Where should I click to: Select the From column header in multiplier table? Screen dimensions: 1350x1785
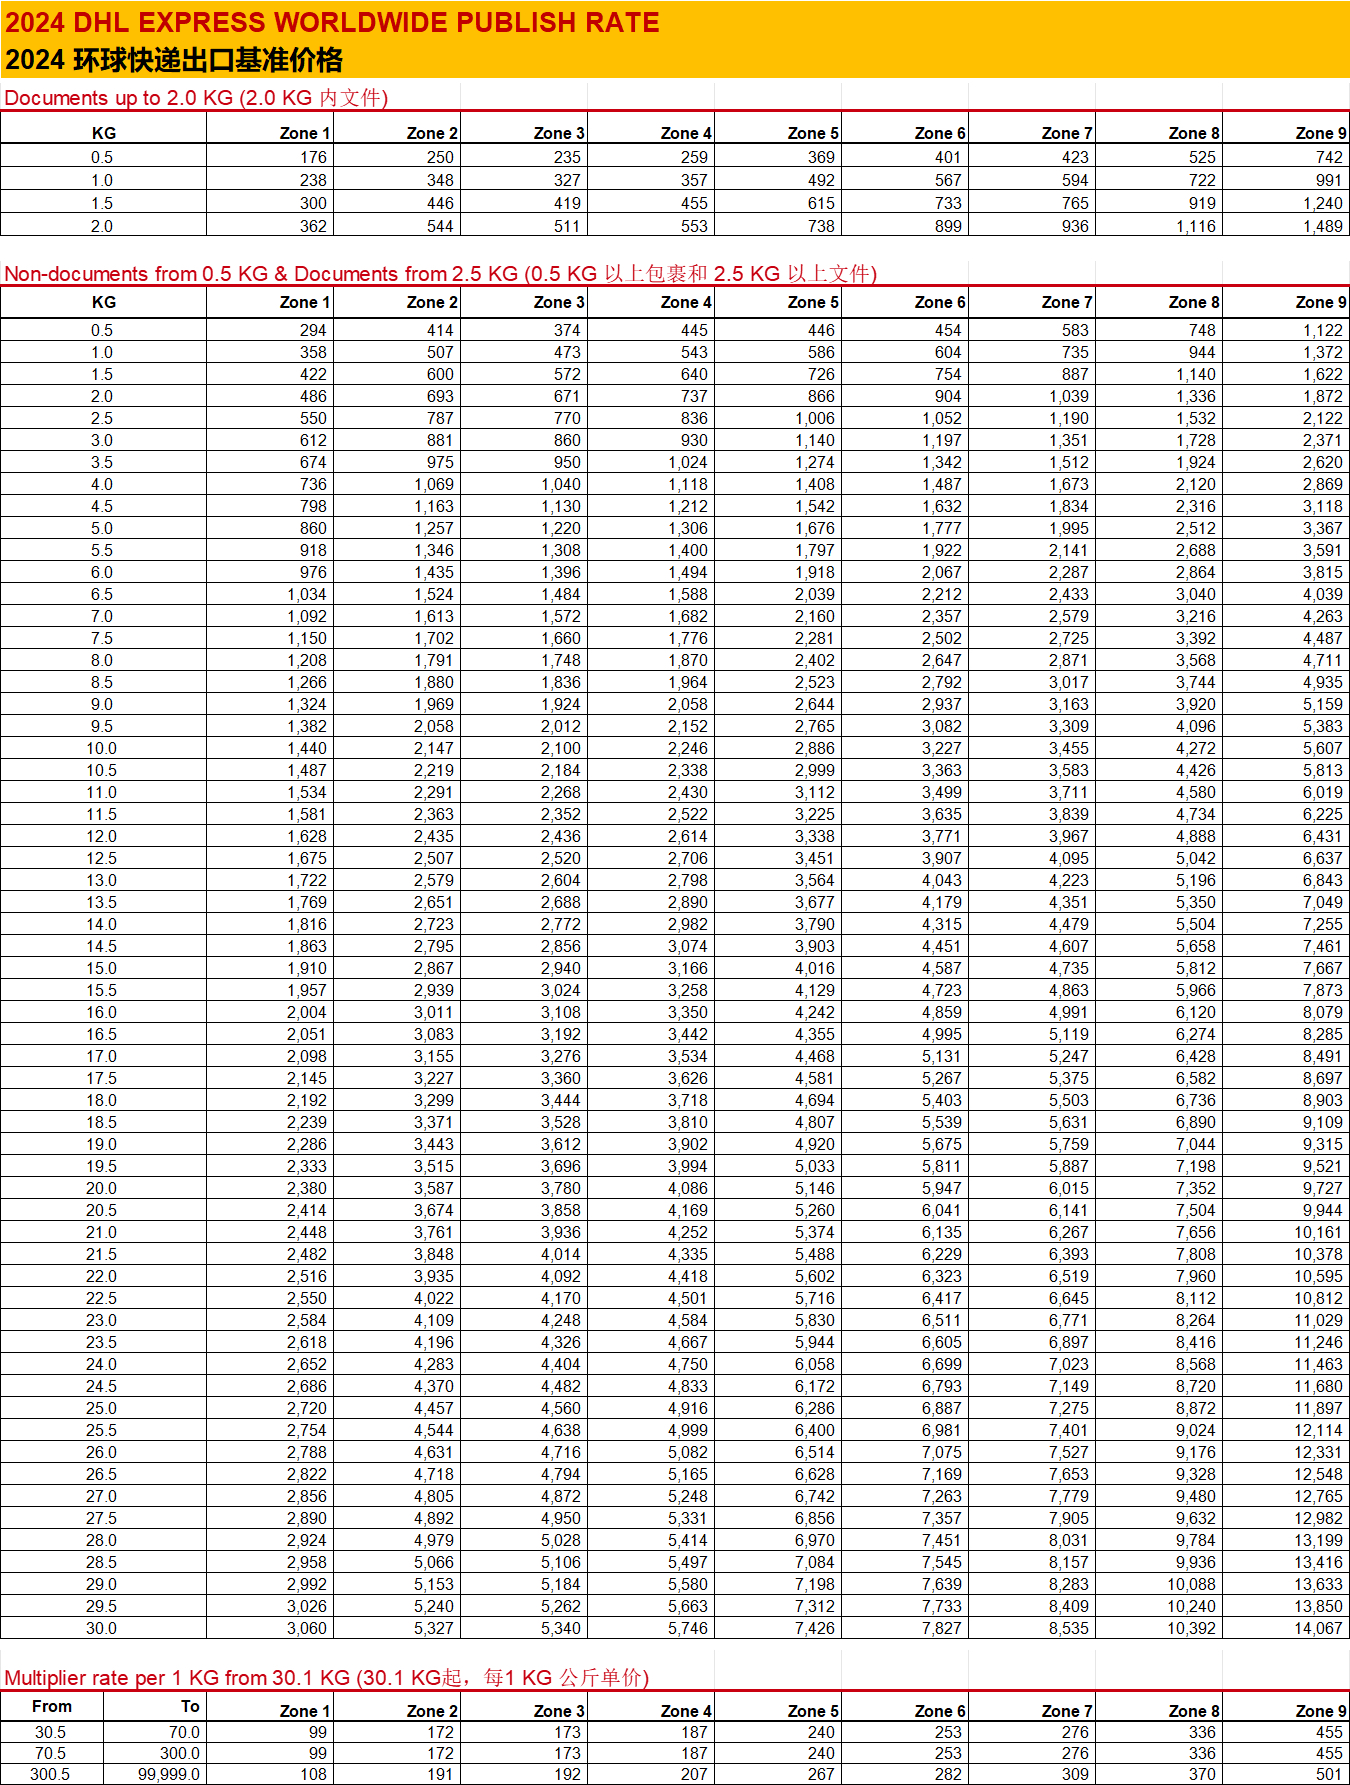click(52, 1706)
